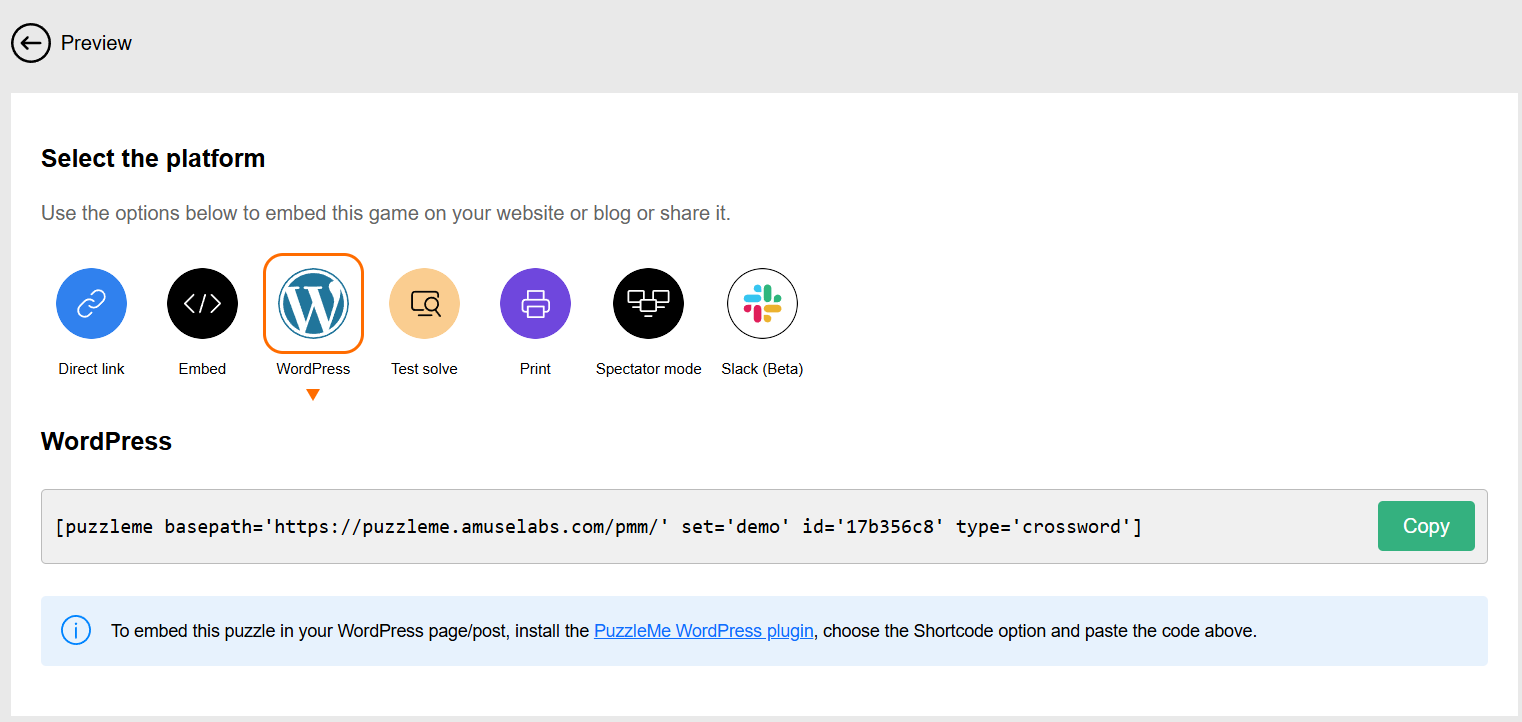Click the 'Print' label text
Screen dimensions: 1522x722
535,369
